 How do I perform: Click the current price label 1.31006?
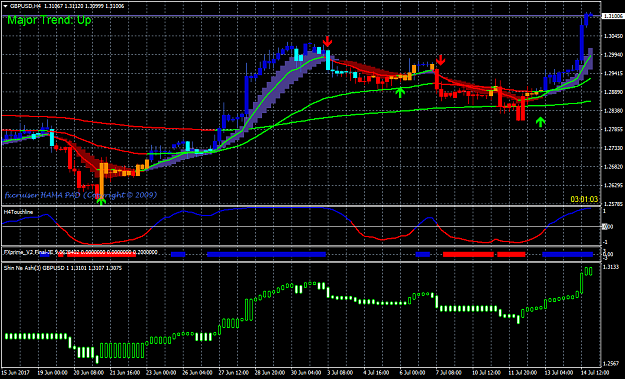pyautogui.click(x=612, y=16)
